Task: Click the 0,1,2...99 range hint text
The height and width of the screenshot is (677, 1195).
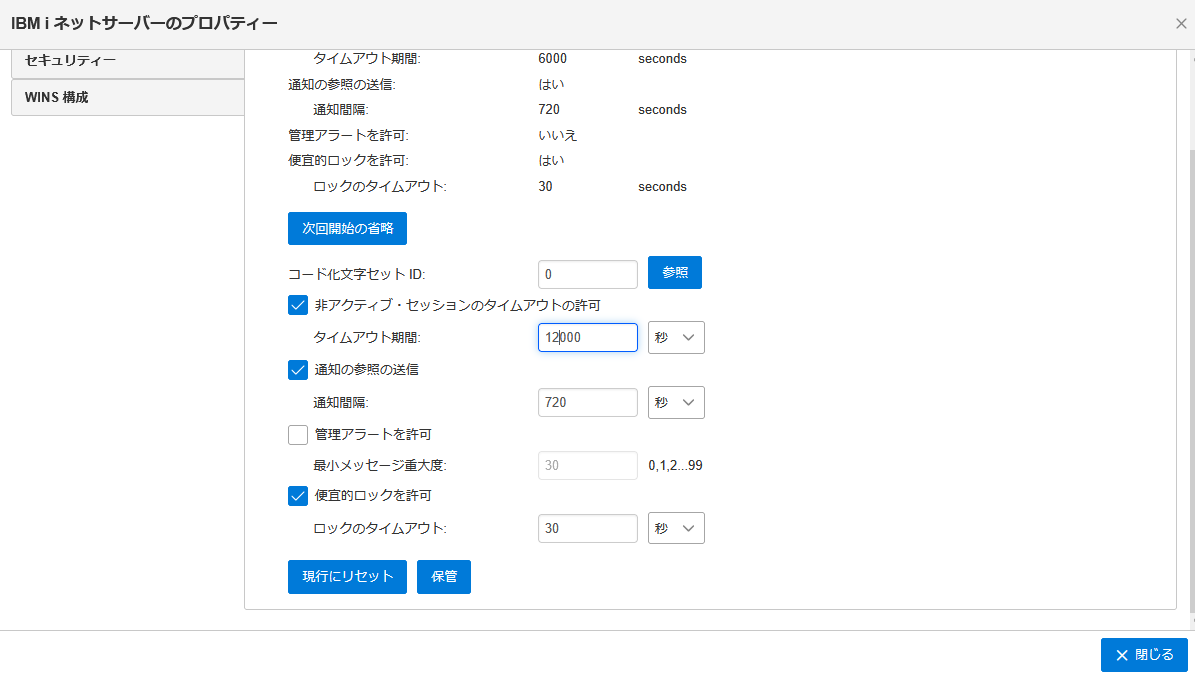Action: [x=675, y=466]
